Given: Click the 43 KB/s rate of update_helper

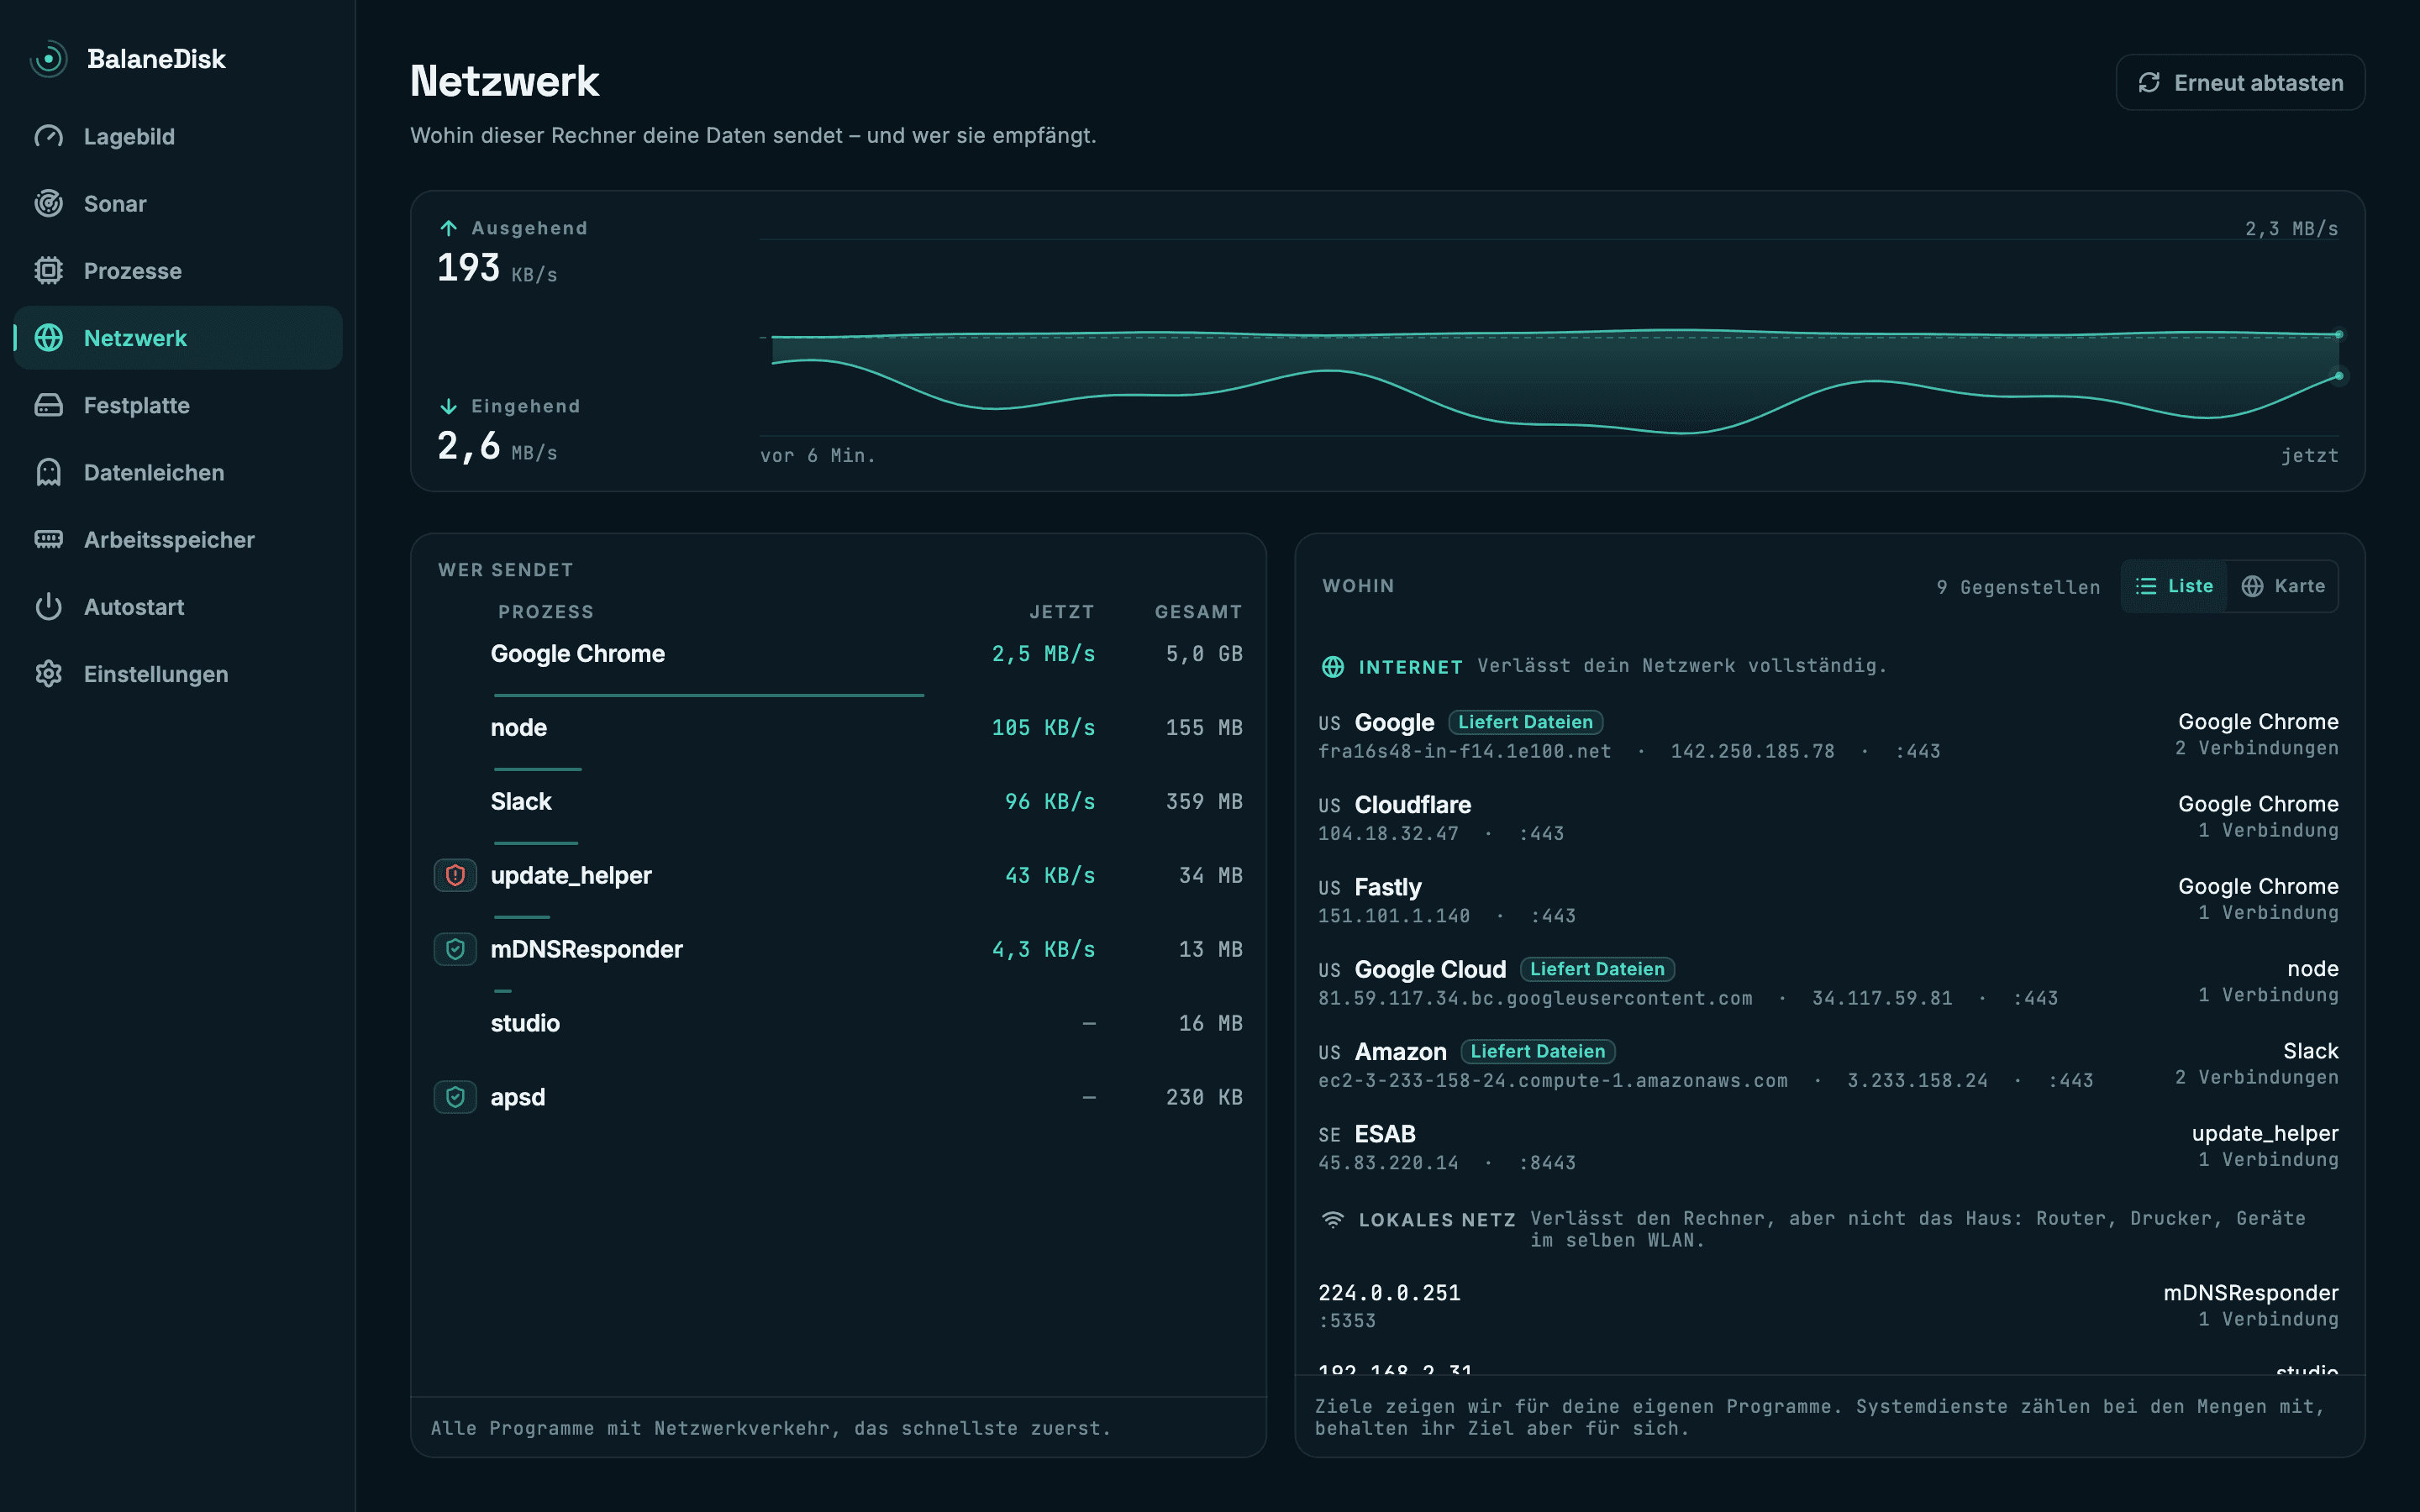Looking at the screenshot, I should [1050, 875].
